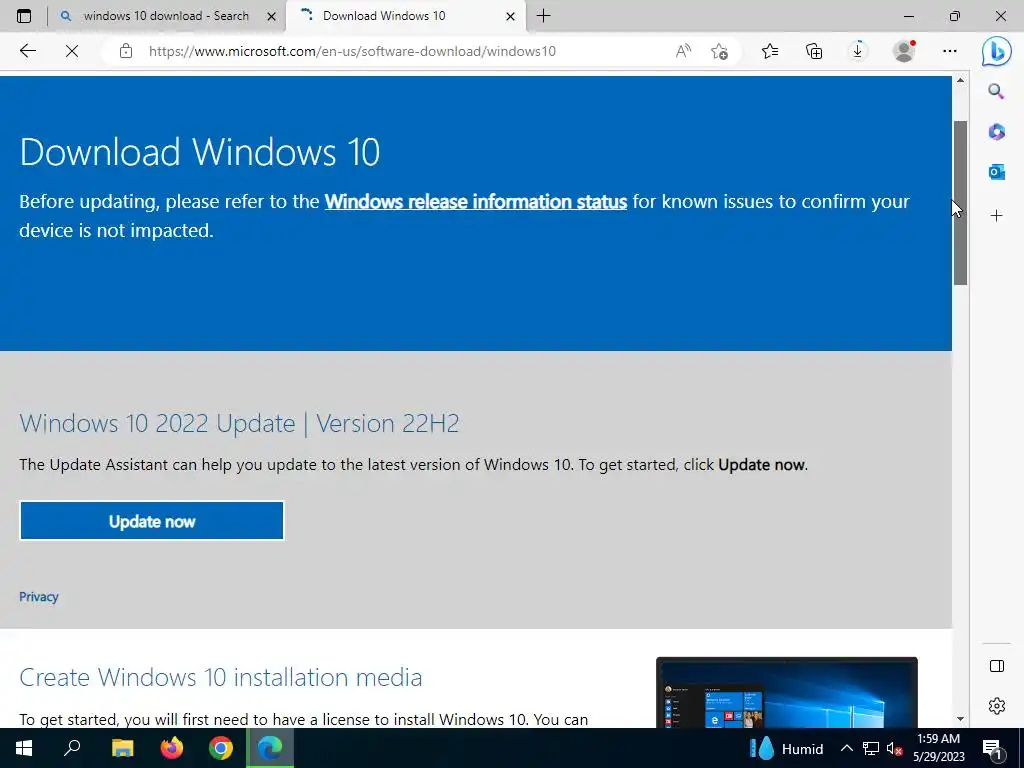Toggle sidebar visibility icon
This screenshot has width=1024, height=768.
(997, 666)
